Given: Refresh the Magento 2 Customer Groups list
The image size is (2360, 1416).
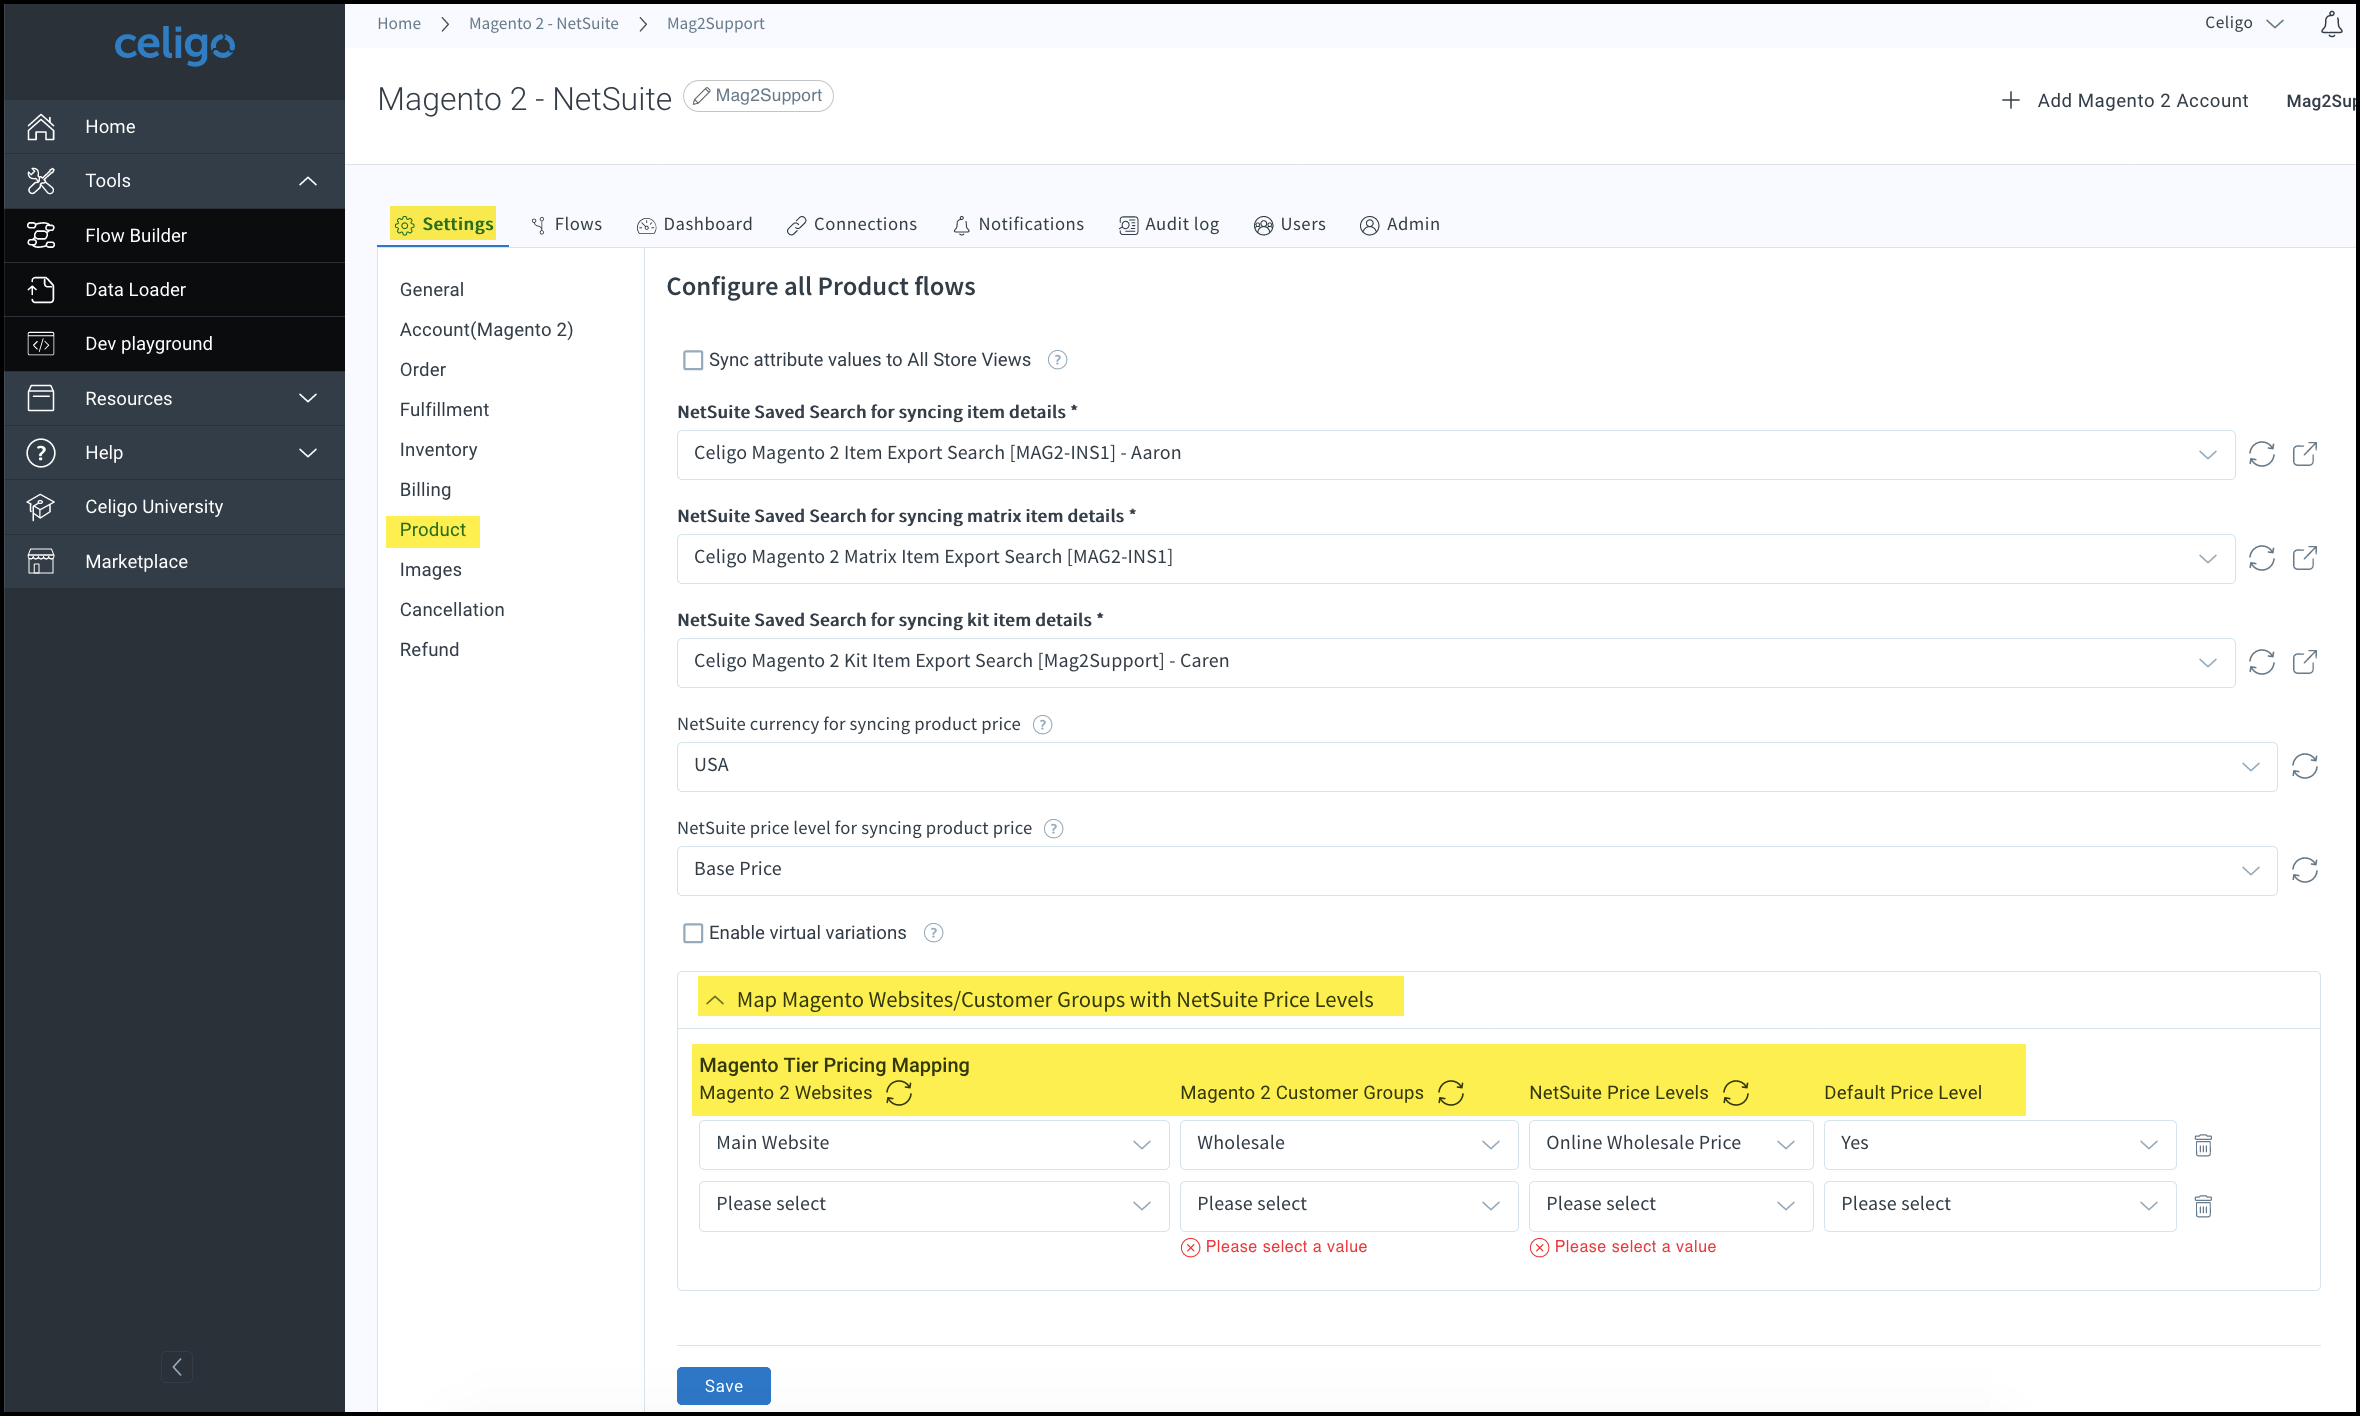Looking at the screenshot, I should click(x=1451, y=1093).
